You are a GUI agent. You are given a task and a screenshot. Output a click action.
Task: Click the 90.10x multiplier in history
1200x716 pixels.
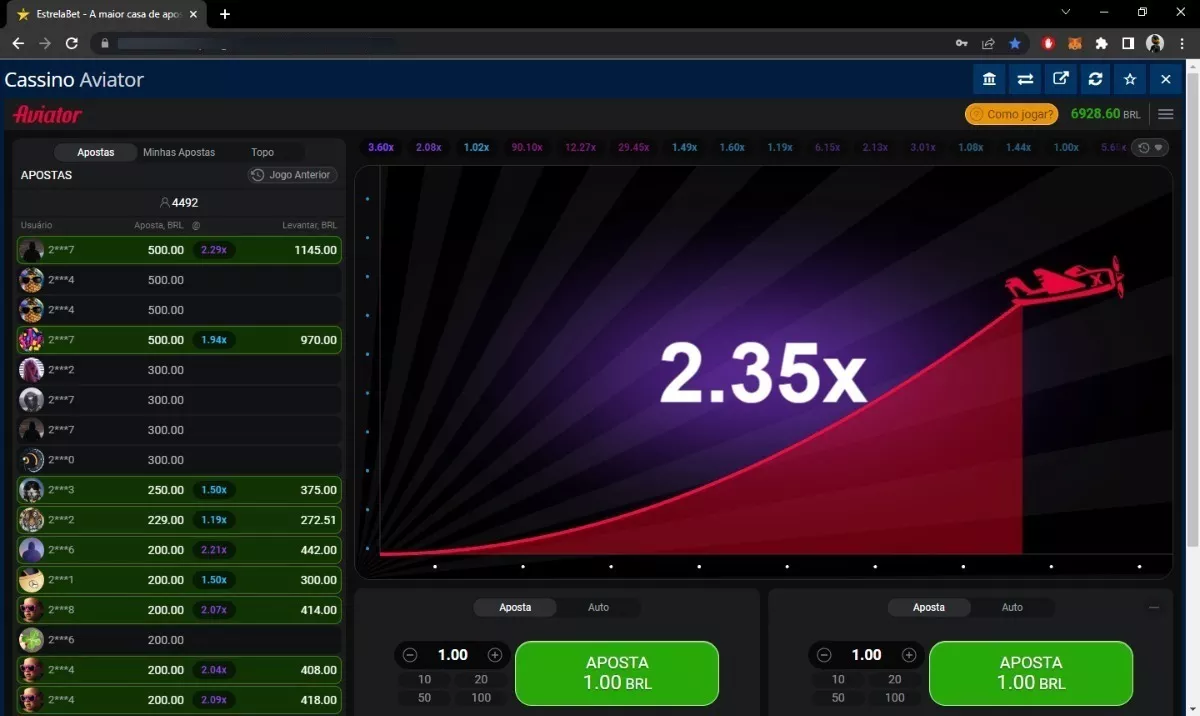click(x=527, y=147)
